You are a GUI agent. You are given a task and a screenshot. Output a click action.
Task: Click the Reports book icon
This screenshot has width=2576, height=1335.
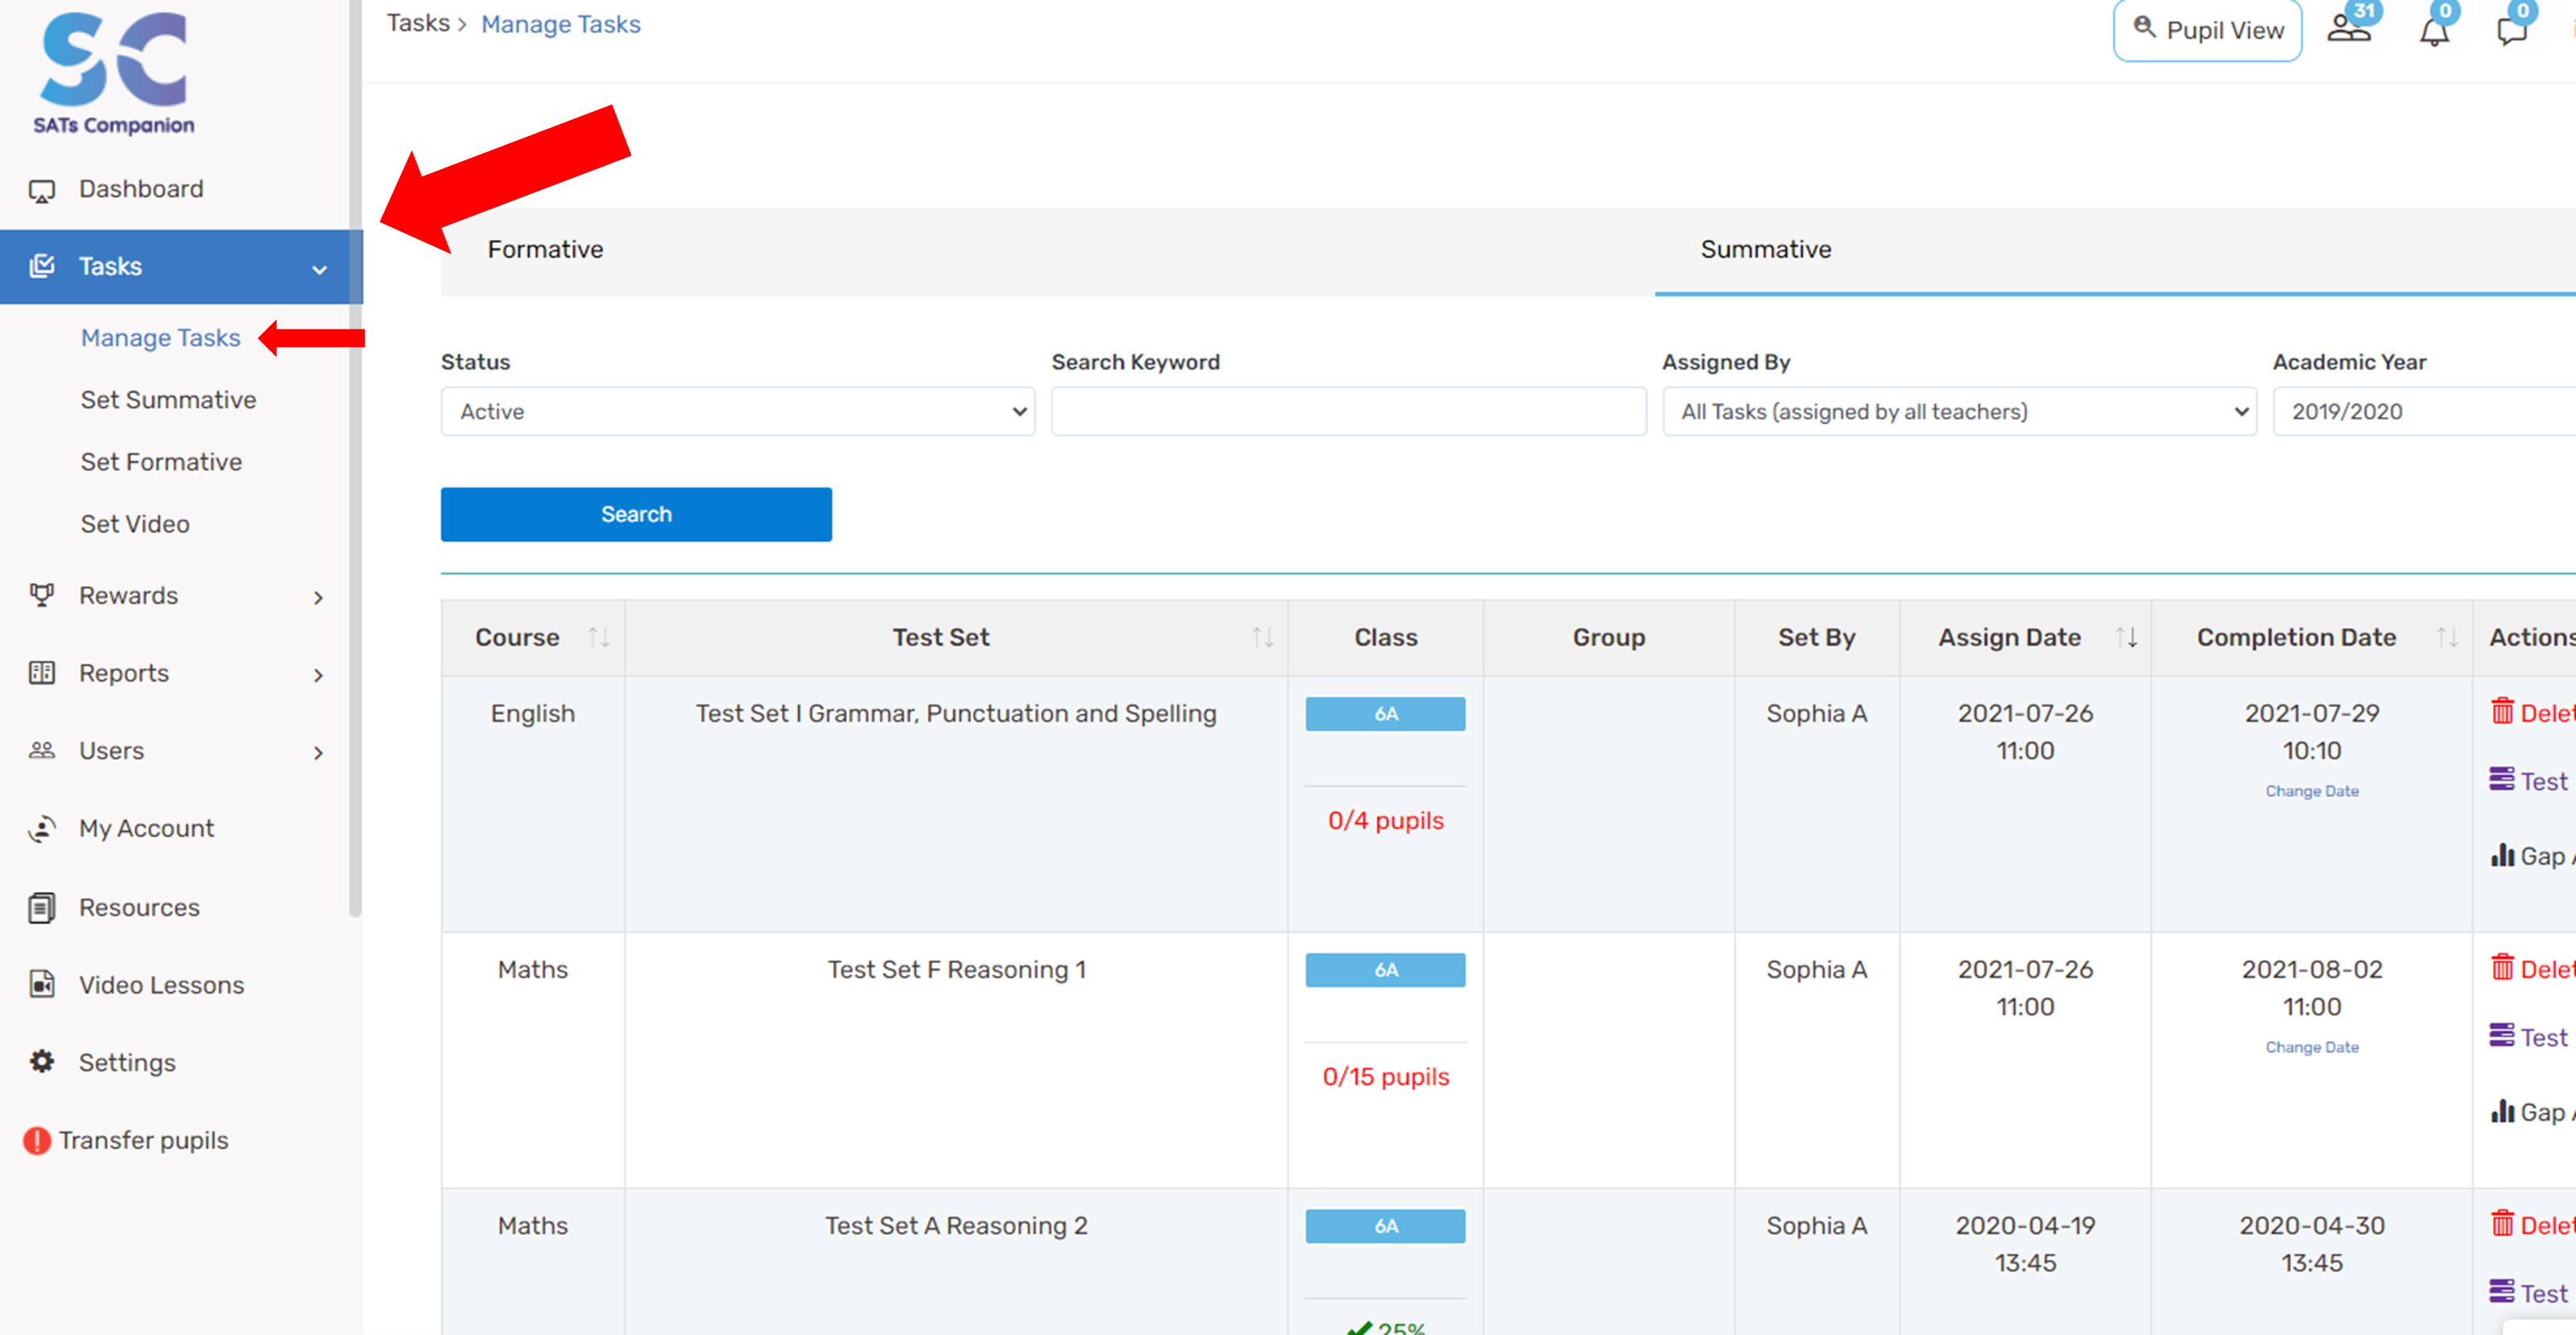click(x=42, y=673)
